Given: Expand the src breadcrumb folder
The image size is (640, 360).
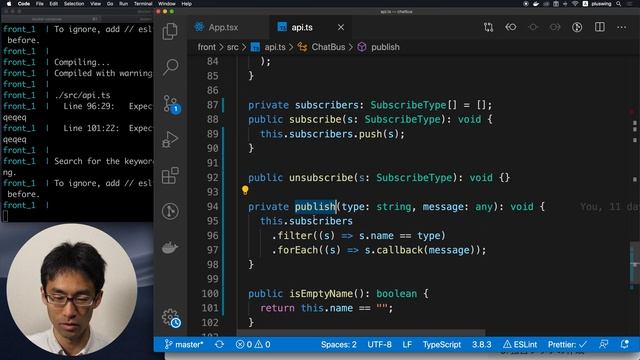Looking at the screenshot, I should 233,47.
